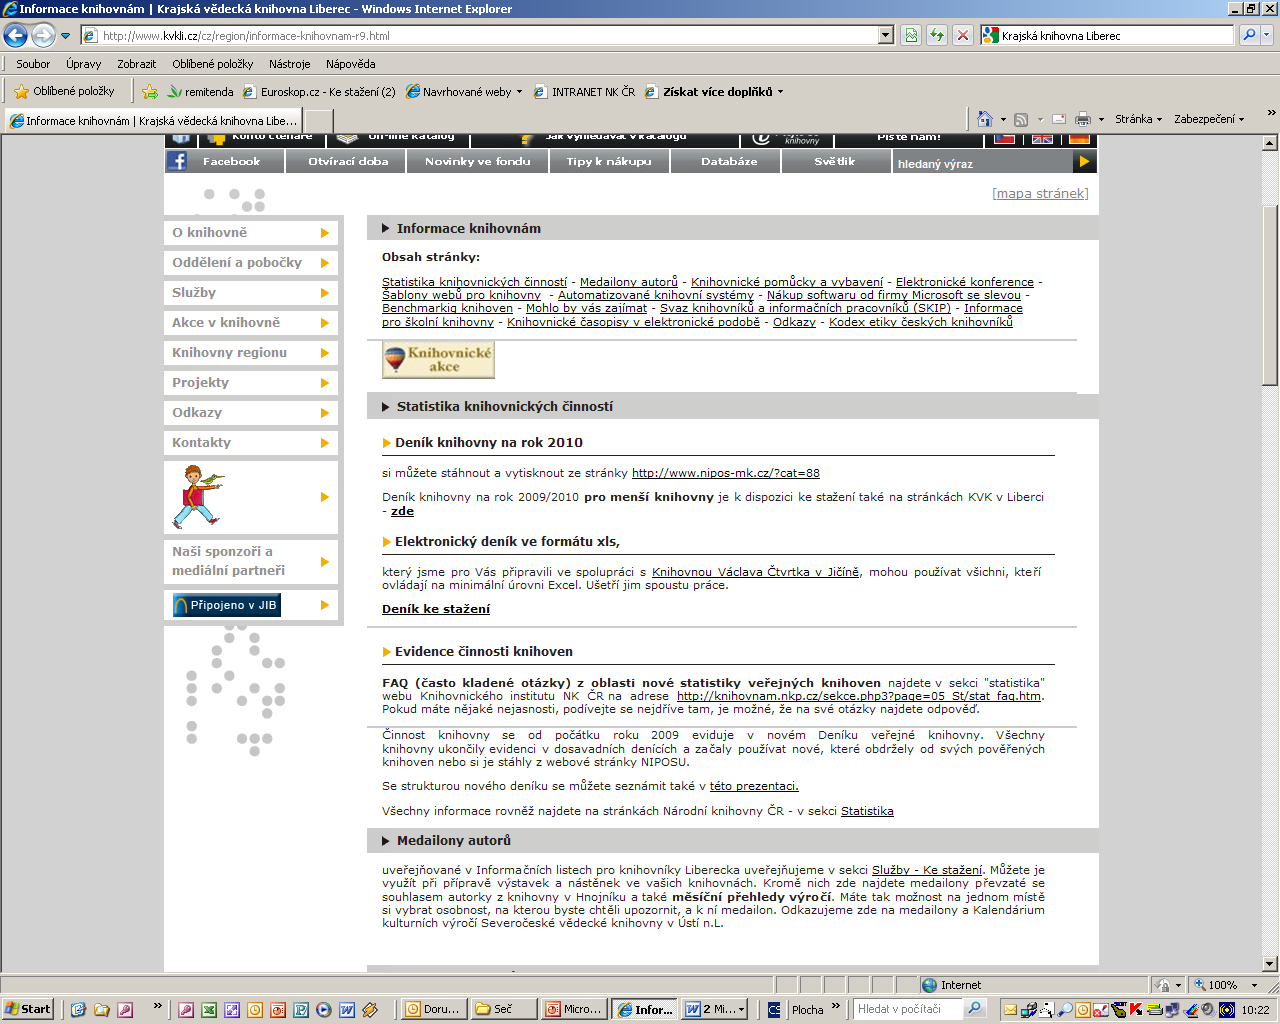
Task: Open Tipy k nákupu nav item
Action: [608, 161]
